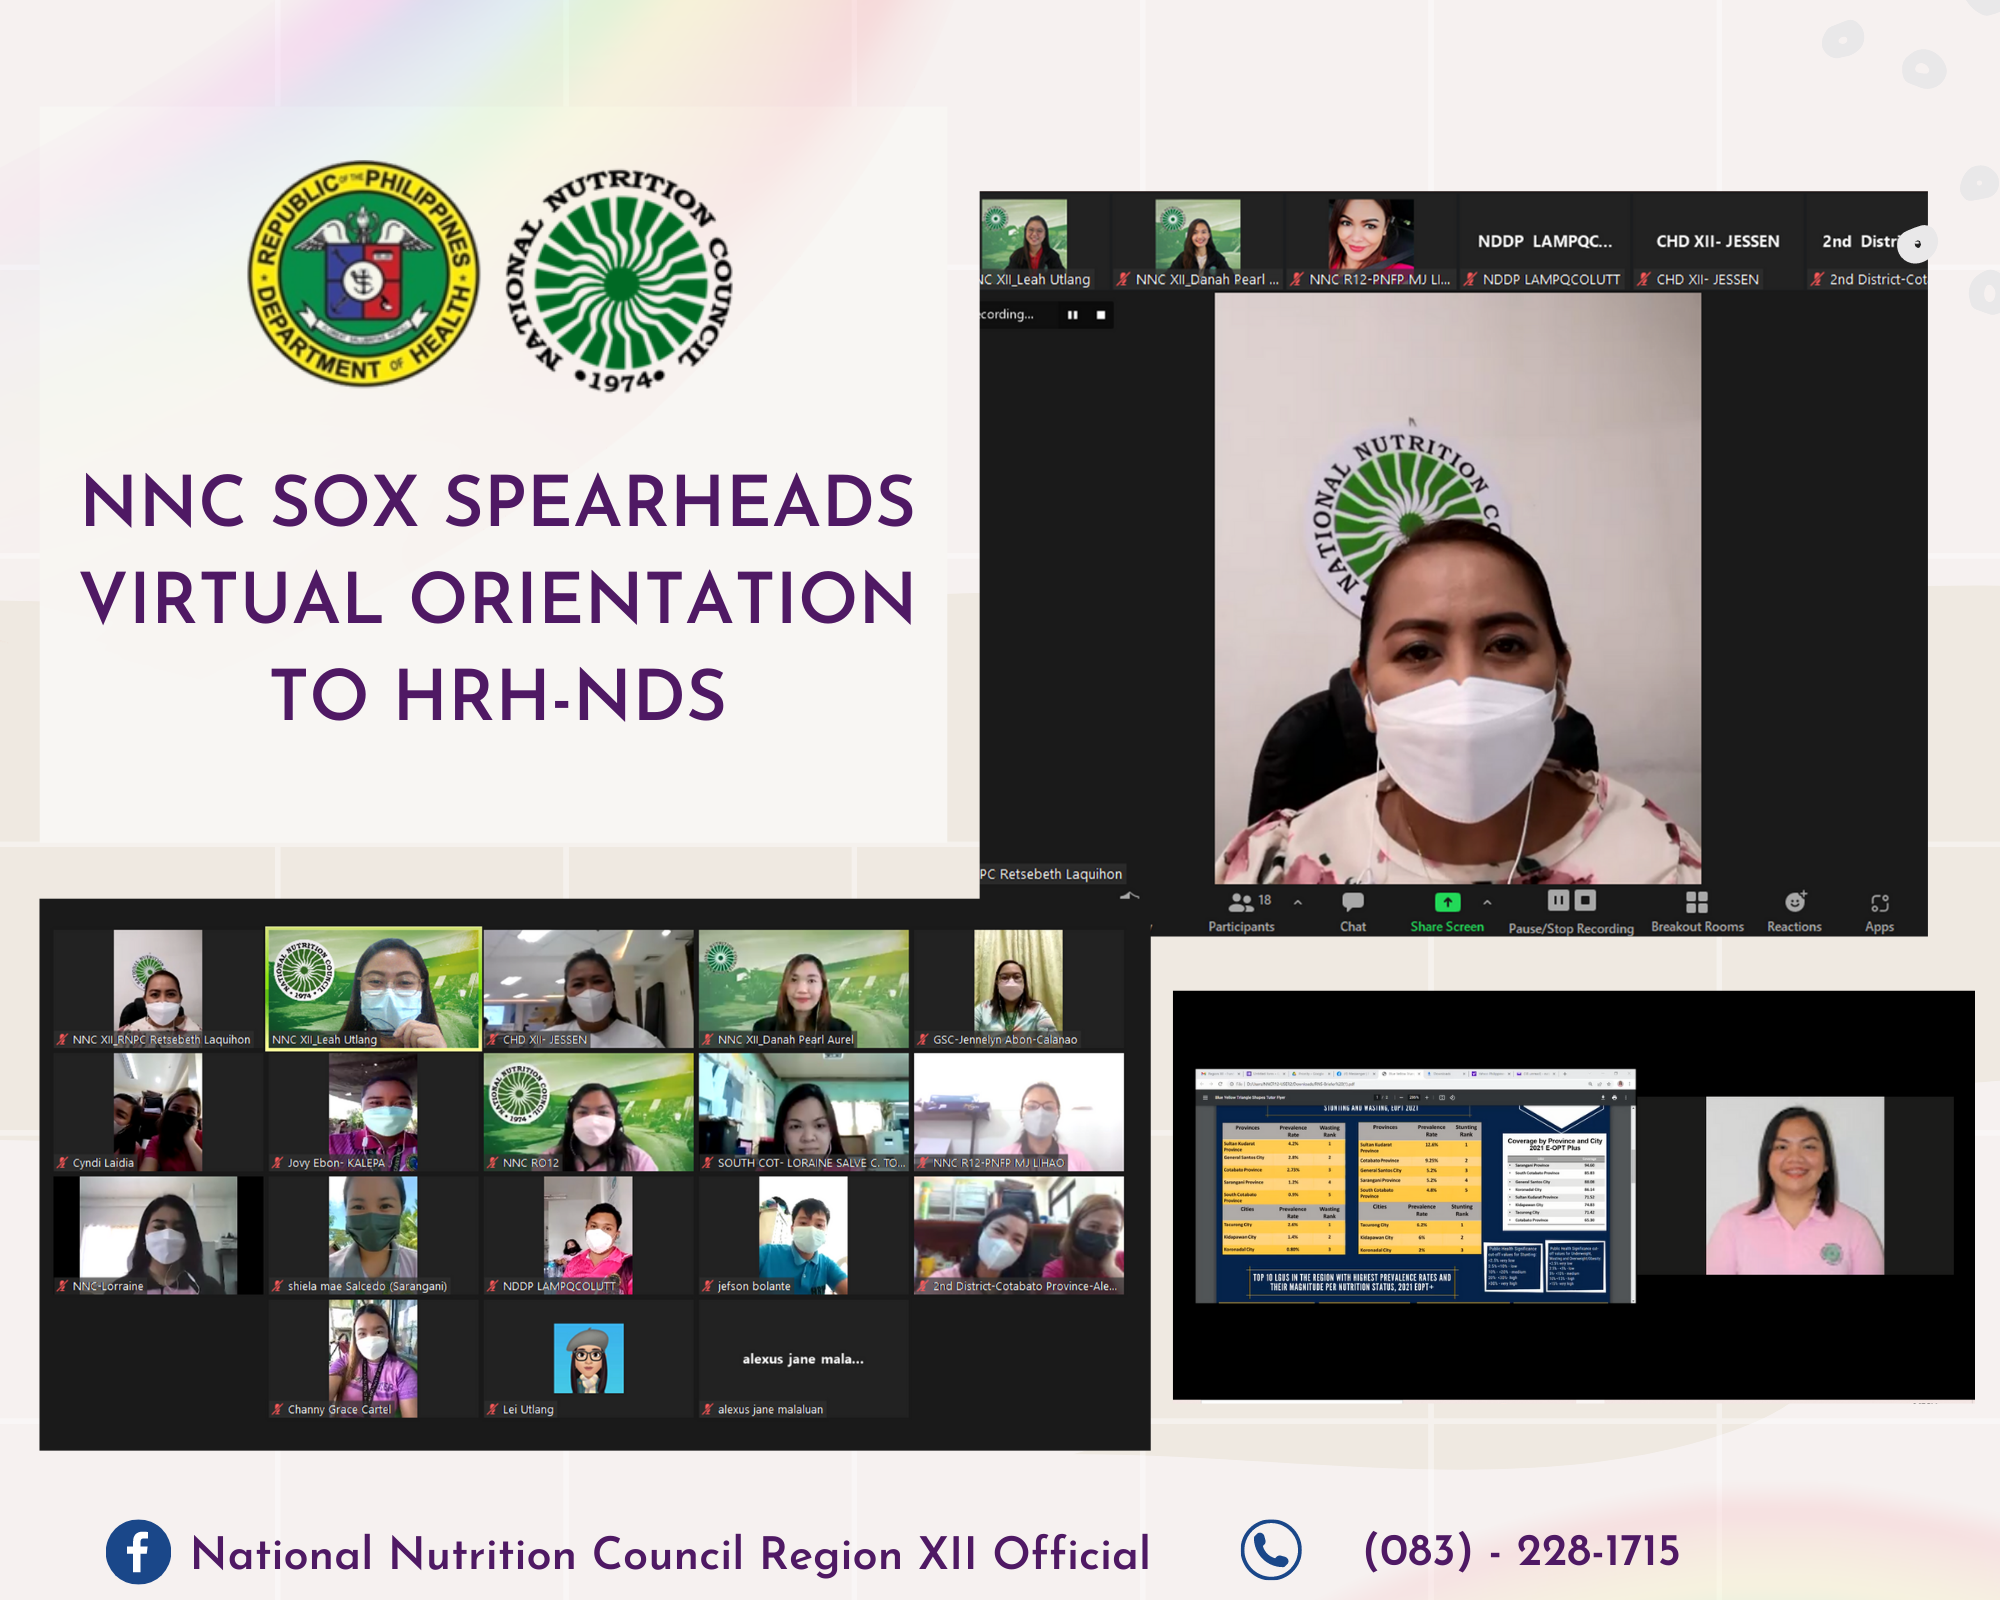Click National Nutrition Council Region XII Official text
The image size is (2000, 1600).
[670, 1554]
